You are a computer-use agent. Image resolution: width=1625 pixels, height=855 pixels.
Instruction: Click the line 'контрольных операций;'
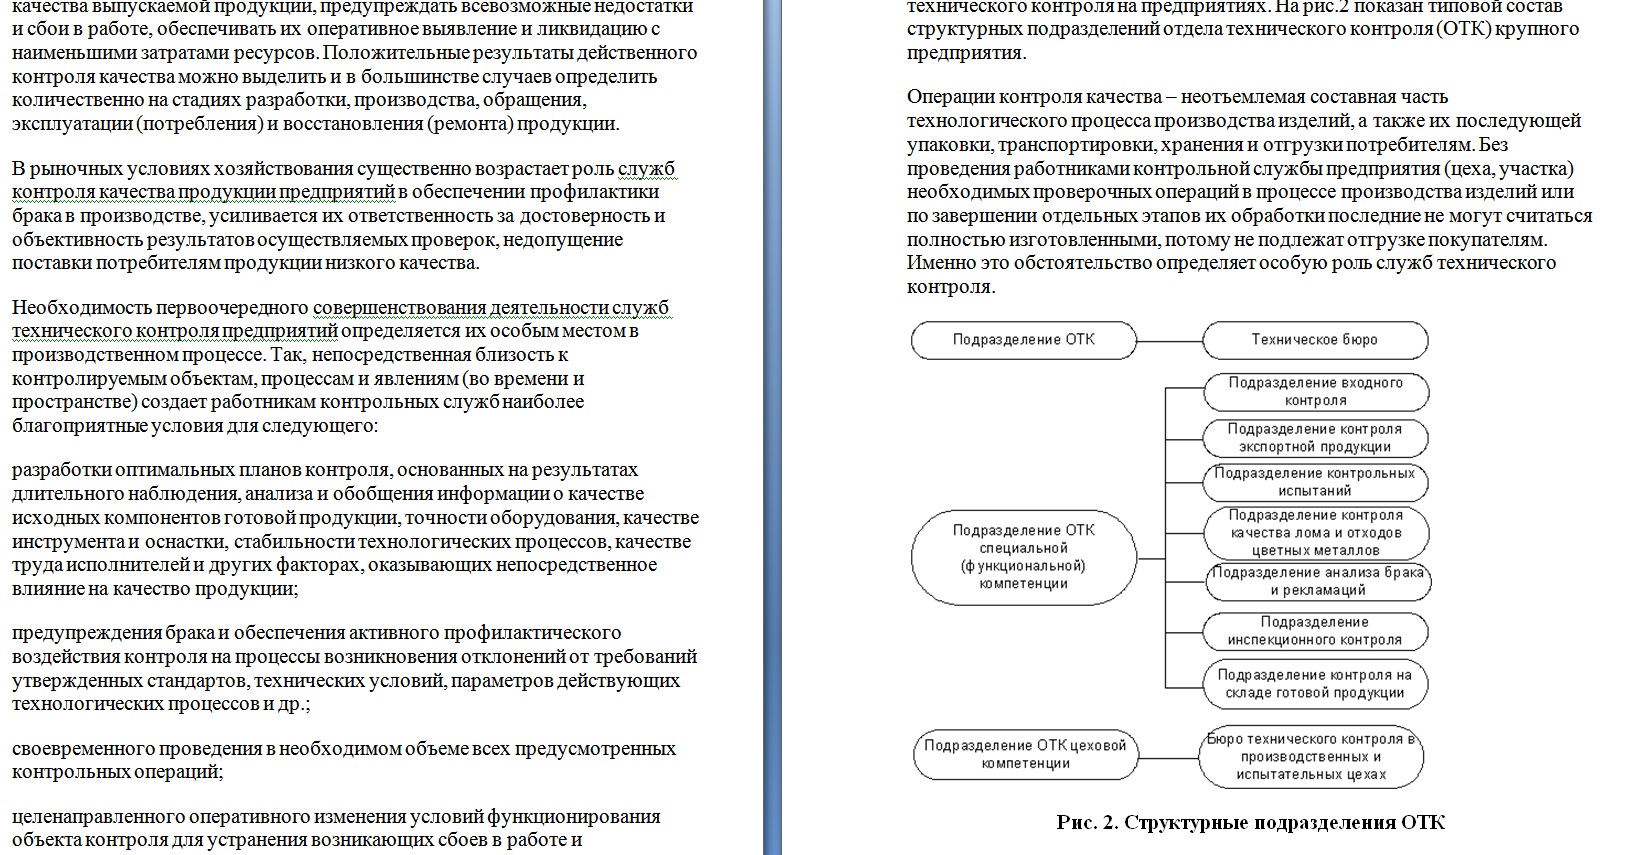(x=117, y=772)
